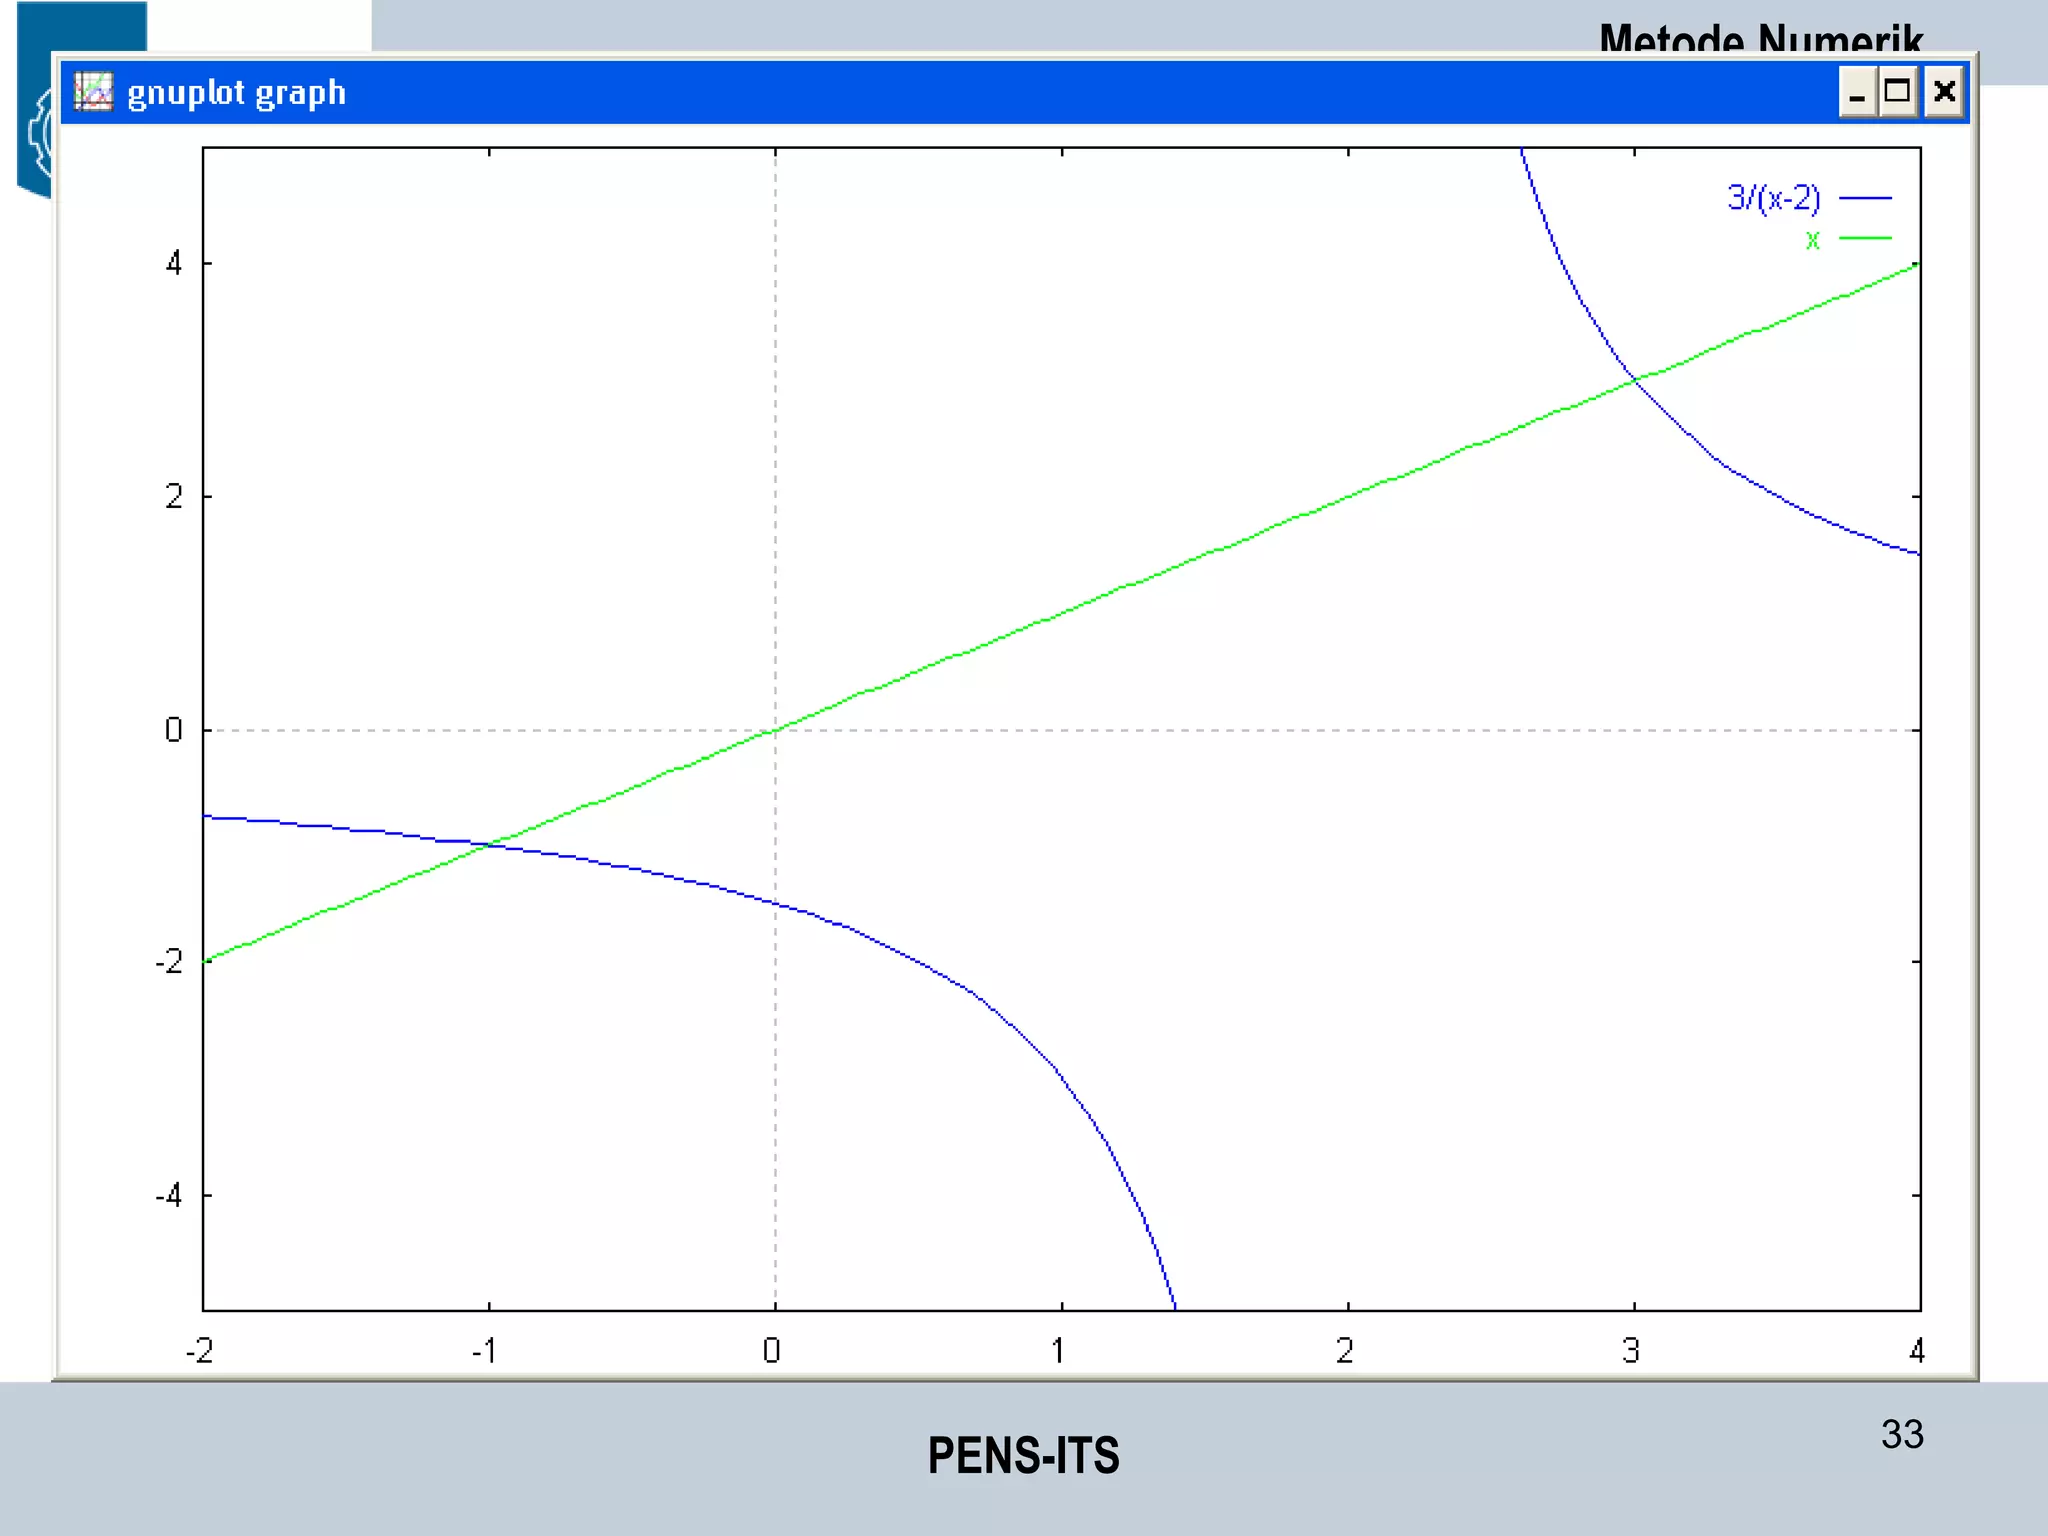This screenshot has height=1536, width=2048.
Task: Click the green x legend label
Action: coord(1812,239)
